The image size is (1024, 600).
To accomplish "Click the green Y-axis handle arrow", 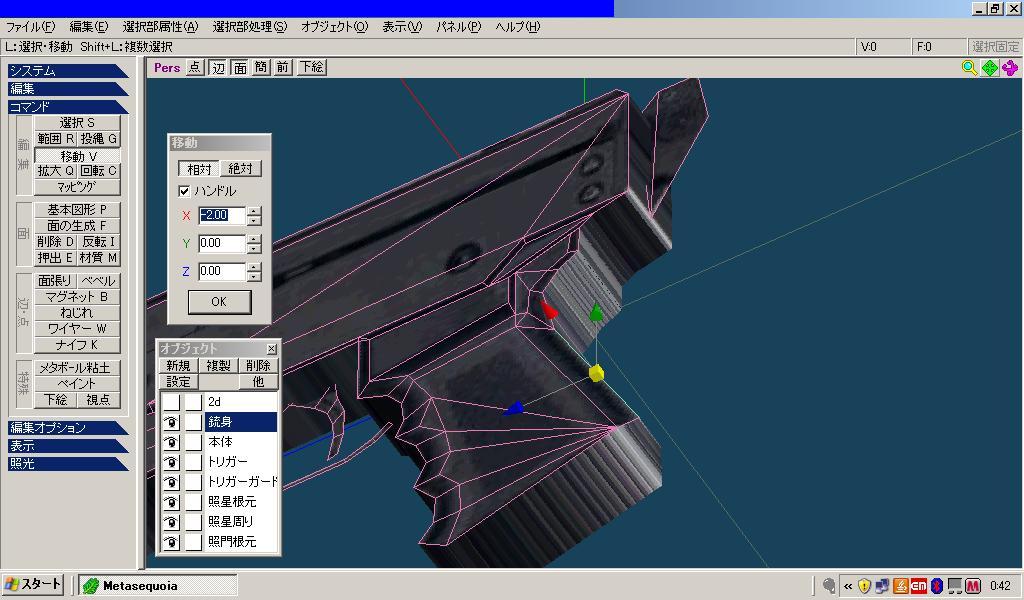I will click(x=596, y=313).
